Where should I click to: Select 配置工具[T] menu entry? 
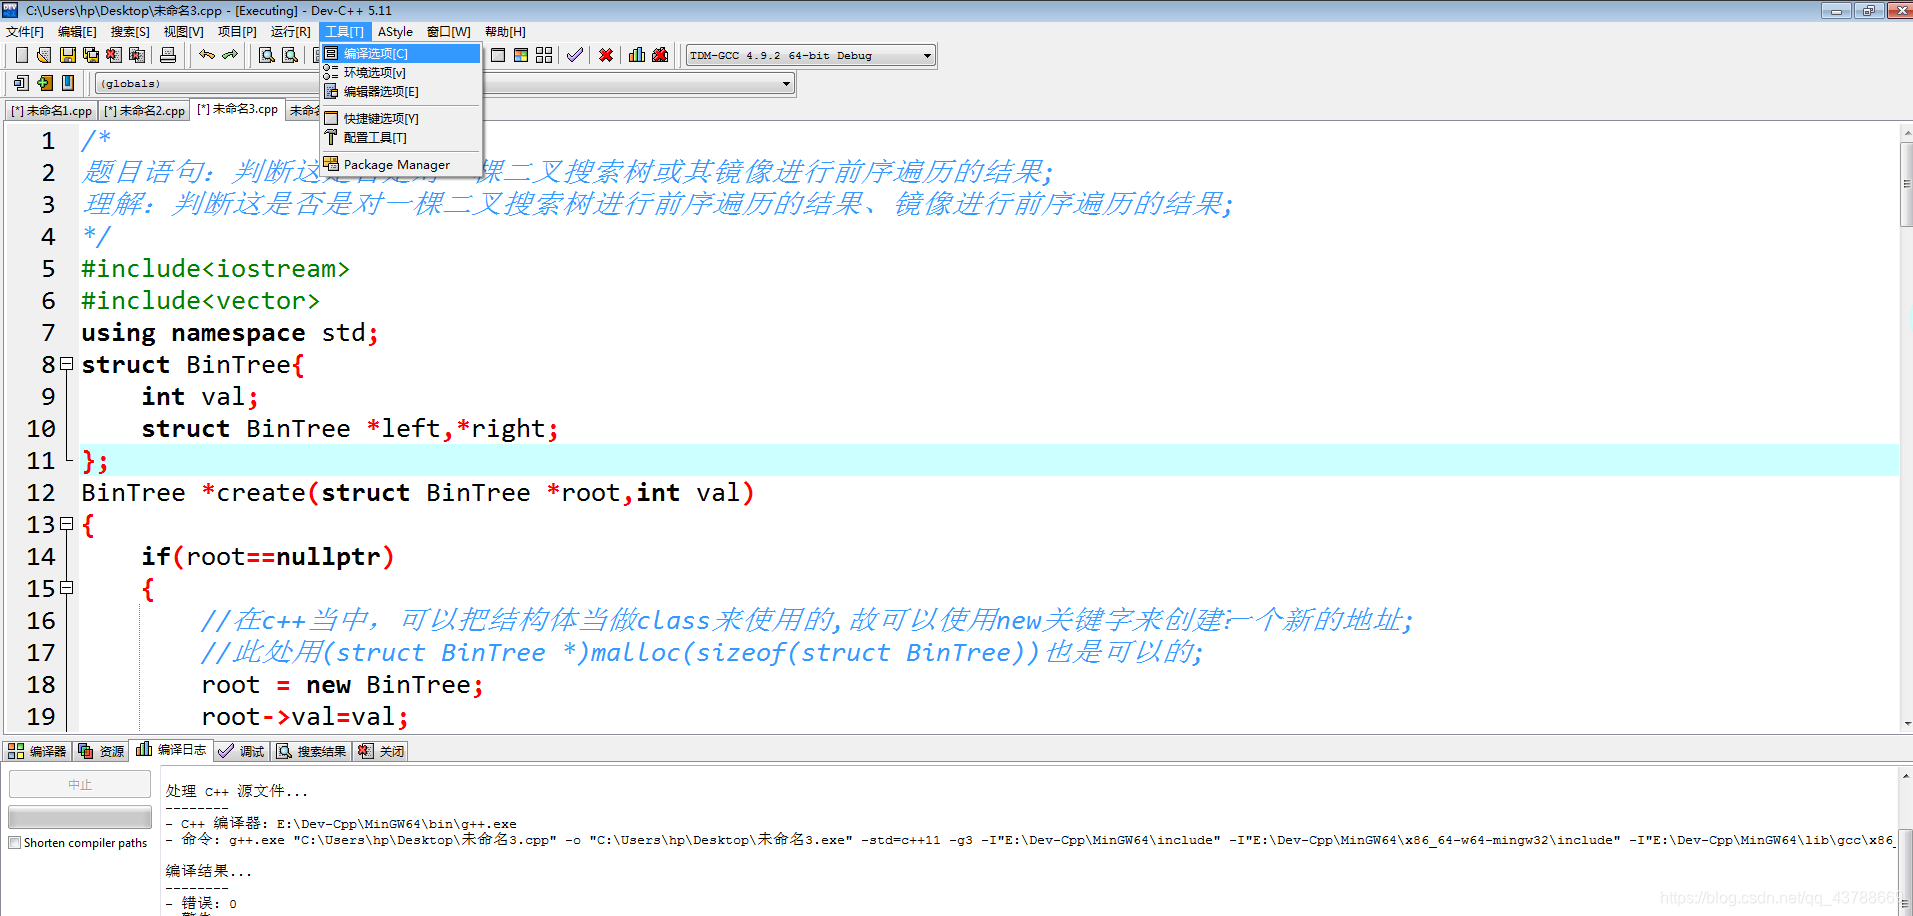coord(401,138)
